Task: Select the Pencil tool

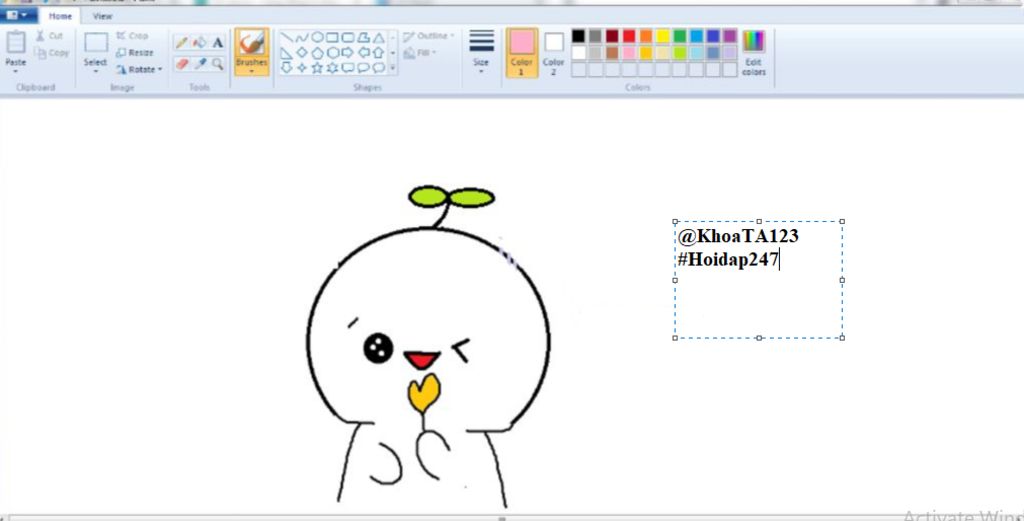Action: tap(181, 43)
